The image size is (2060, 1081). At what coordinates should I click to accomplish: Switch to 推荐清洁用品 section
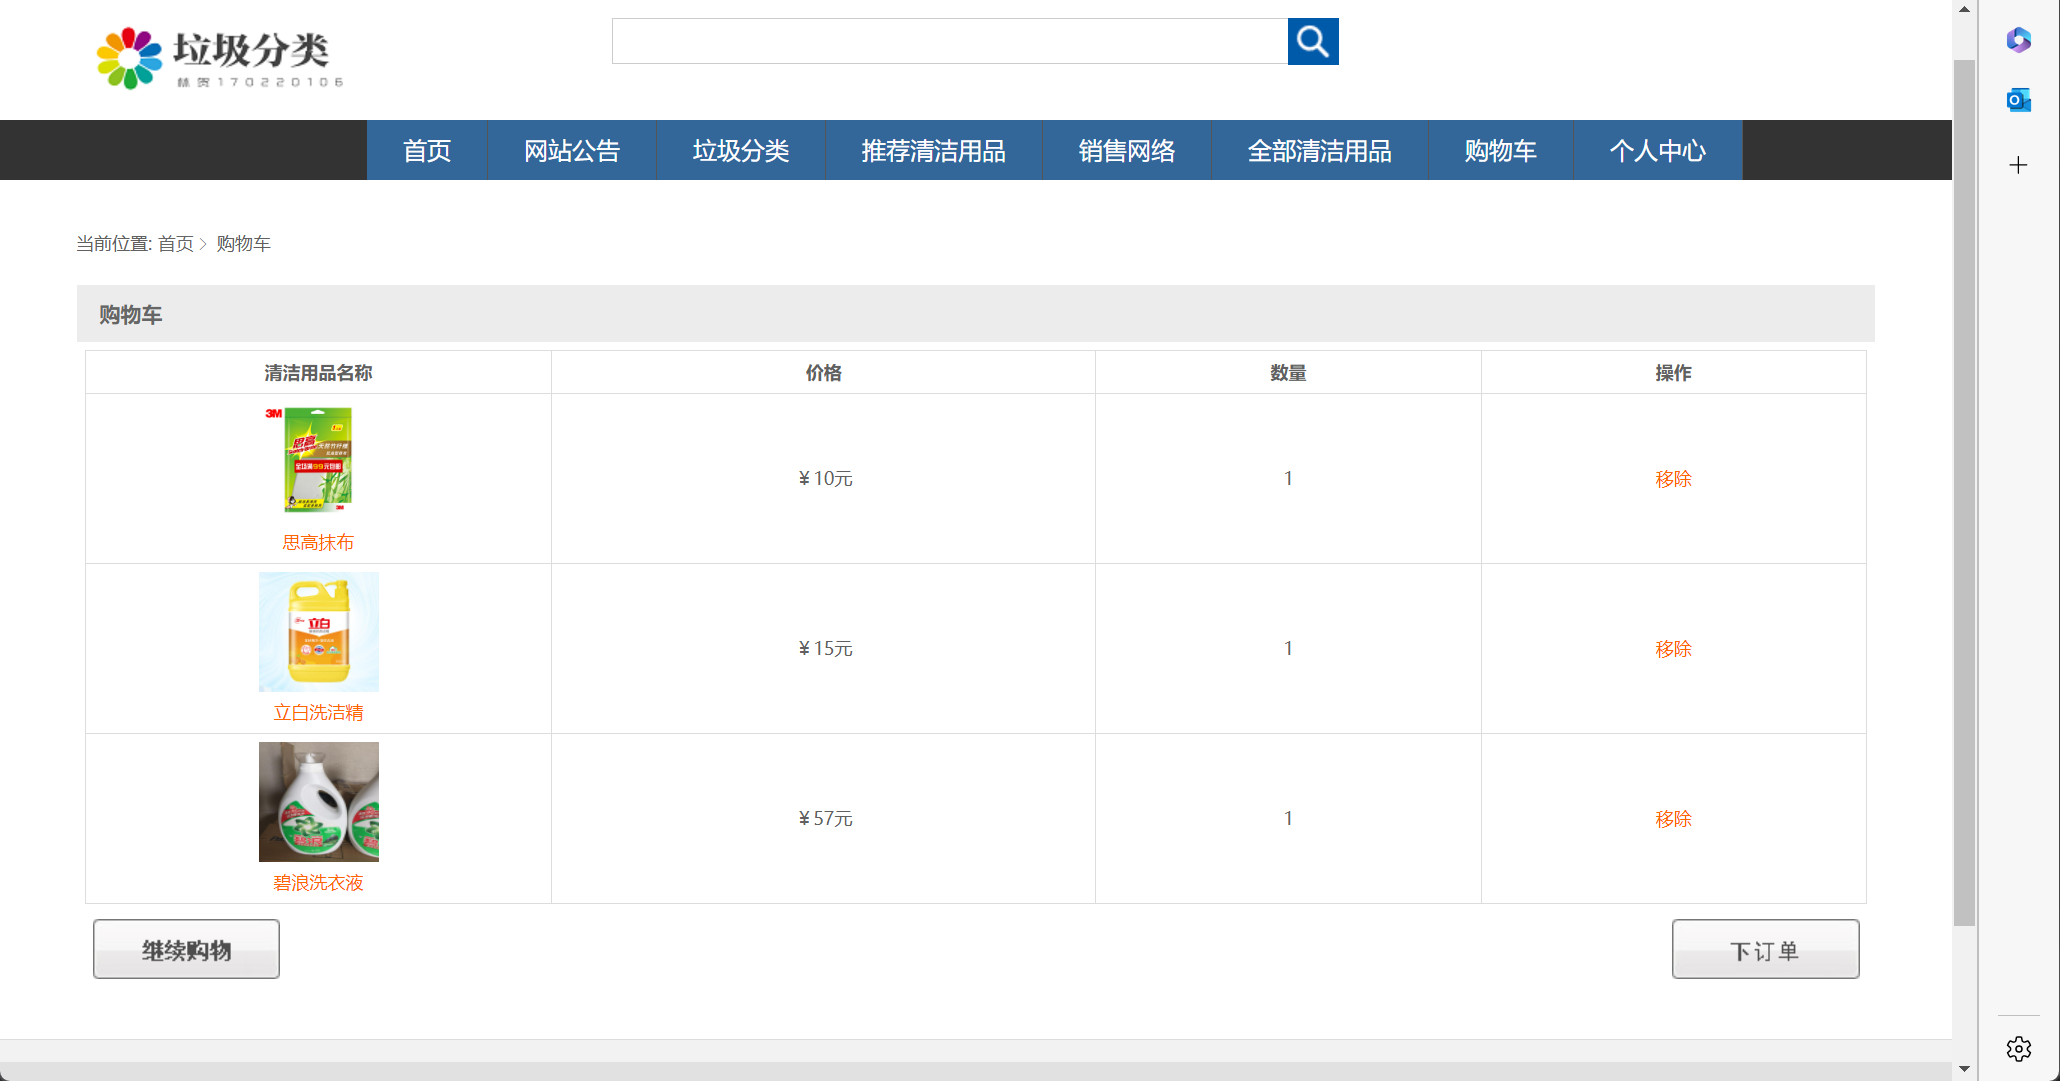coord(932,150)
